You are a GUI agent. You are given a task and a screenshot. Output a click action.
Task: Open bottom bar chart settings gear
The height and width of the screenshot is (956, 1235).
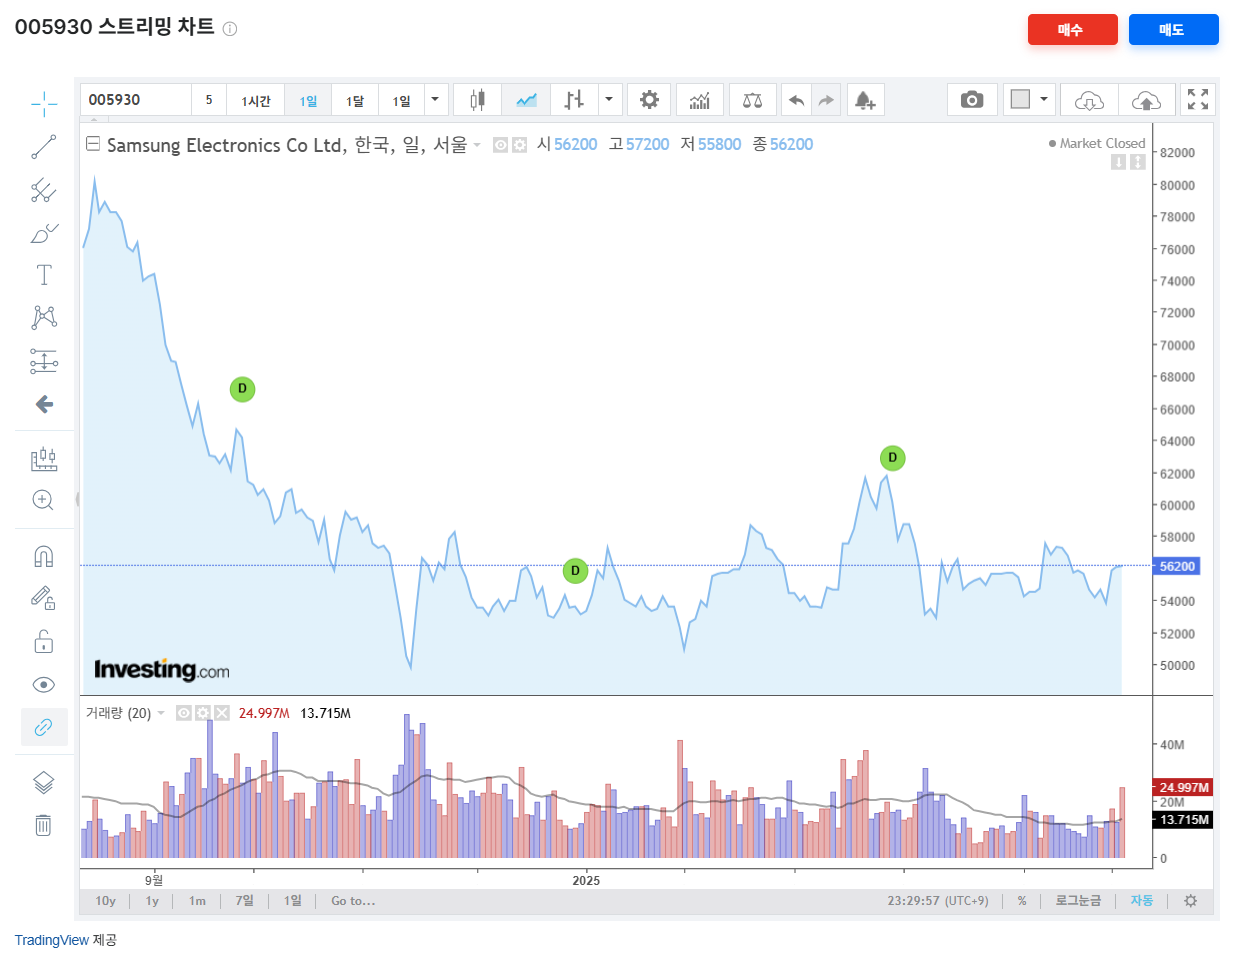coord(1190,901)
